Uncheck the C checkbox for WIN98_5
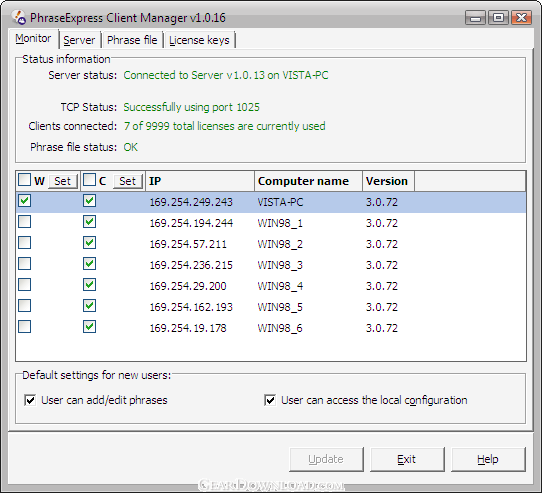 [x=90, y=306]
